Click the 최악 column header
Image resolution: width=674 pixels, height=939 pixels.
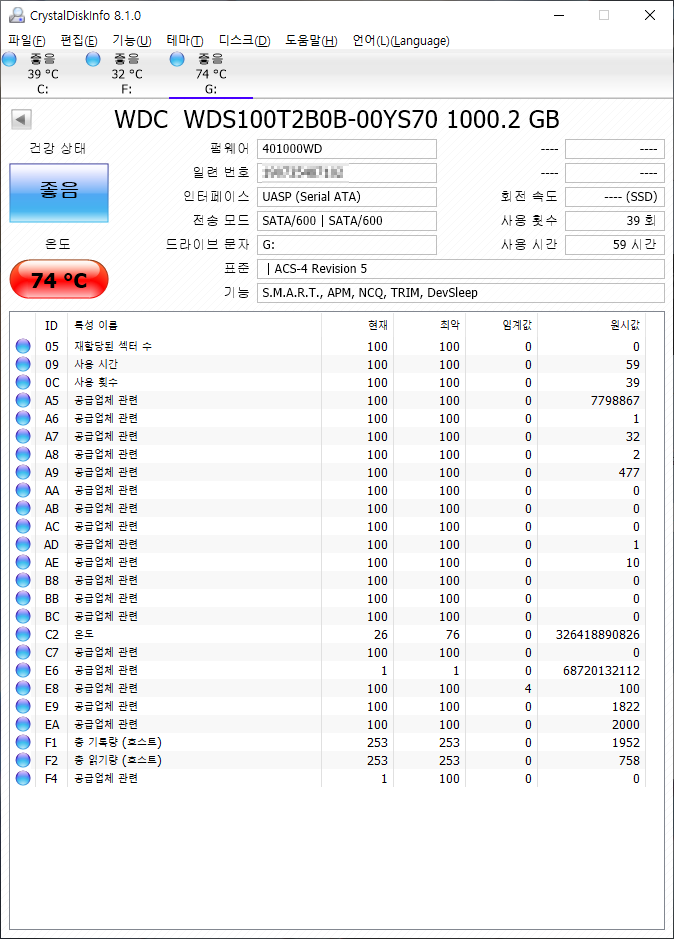(430, 325)
